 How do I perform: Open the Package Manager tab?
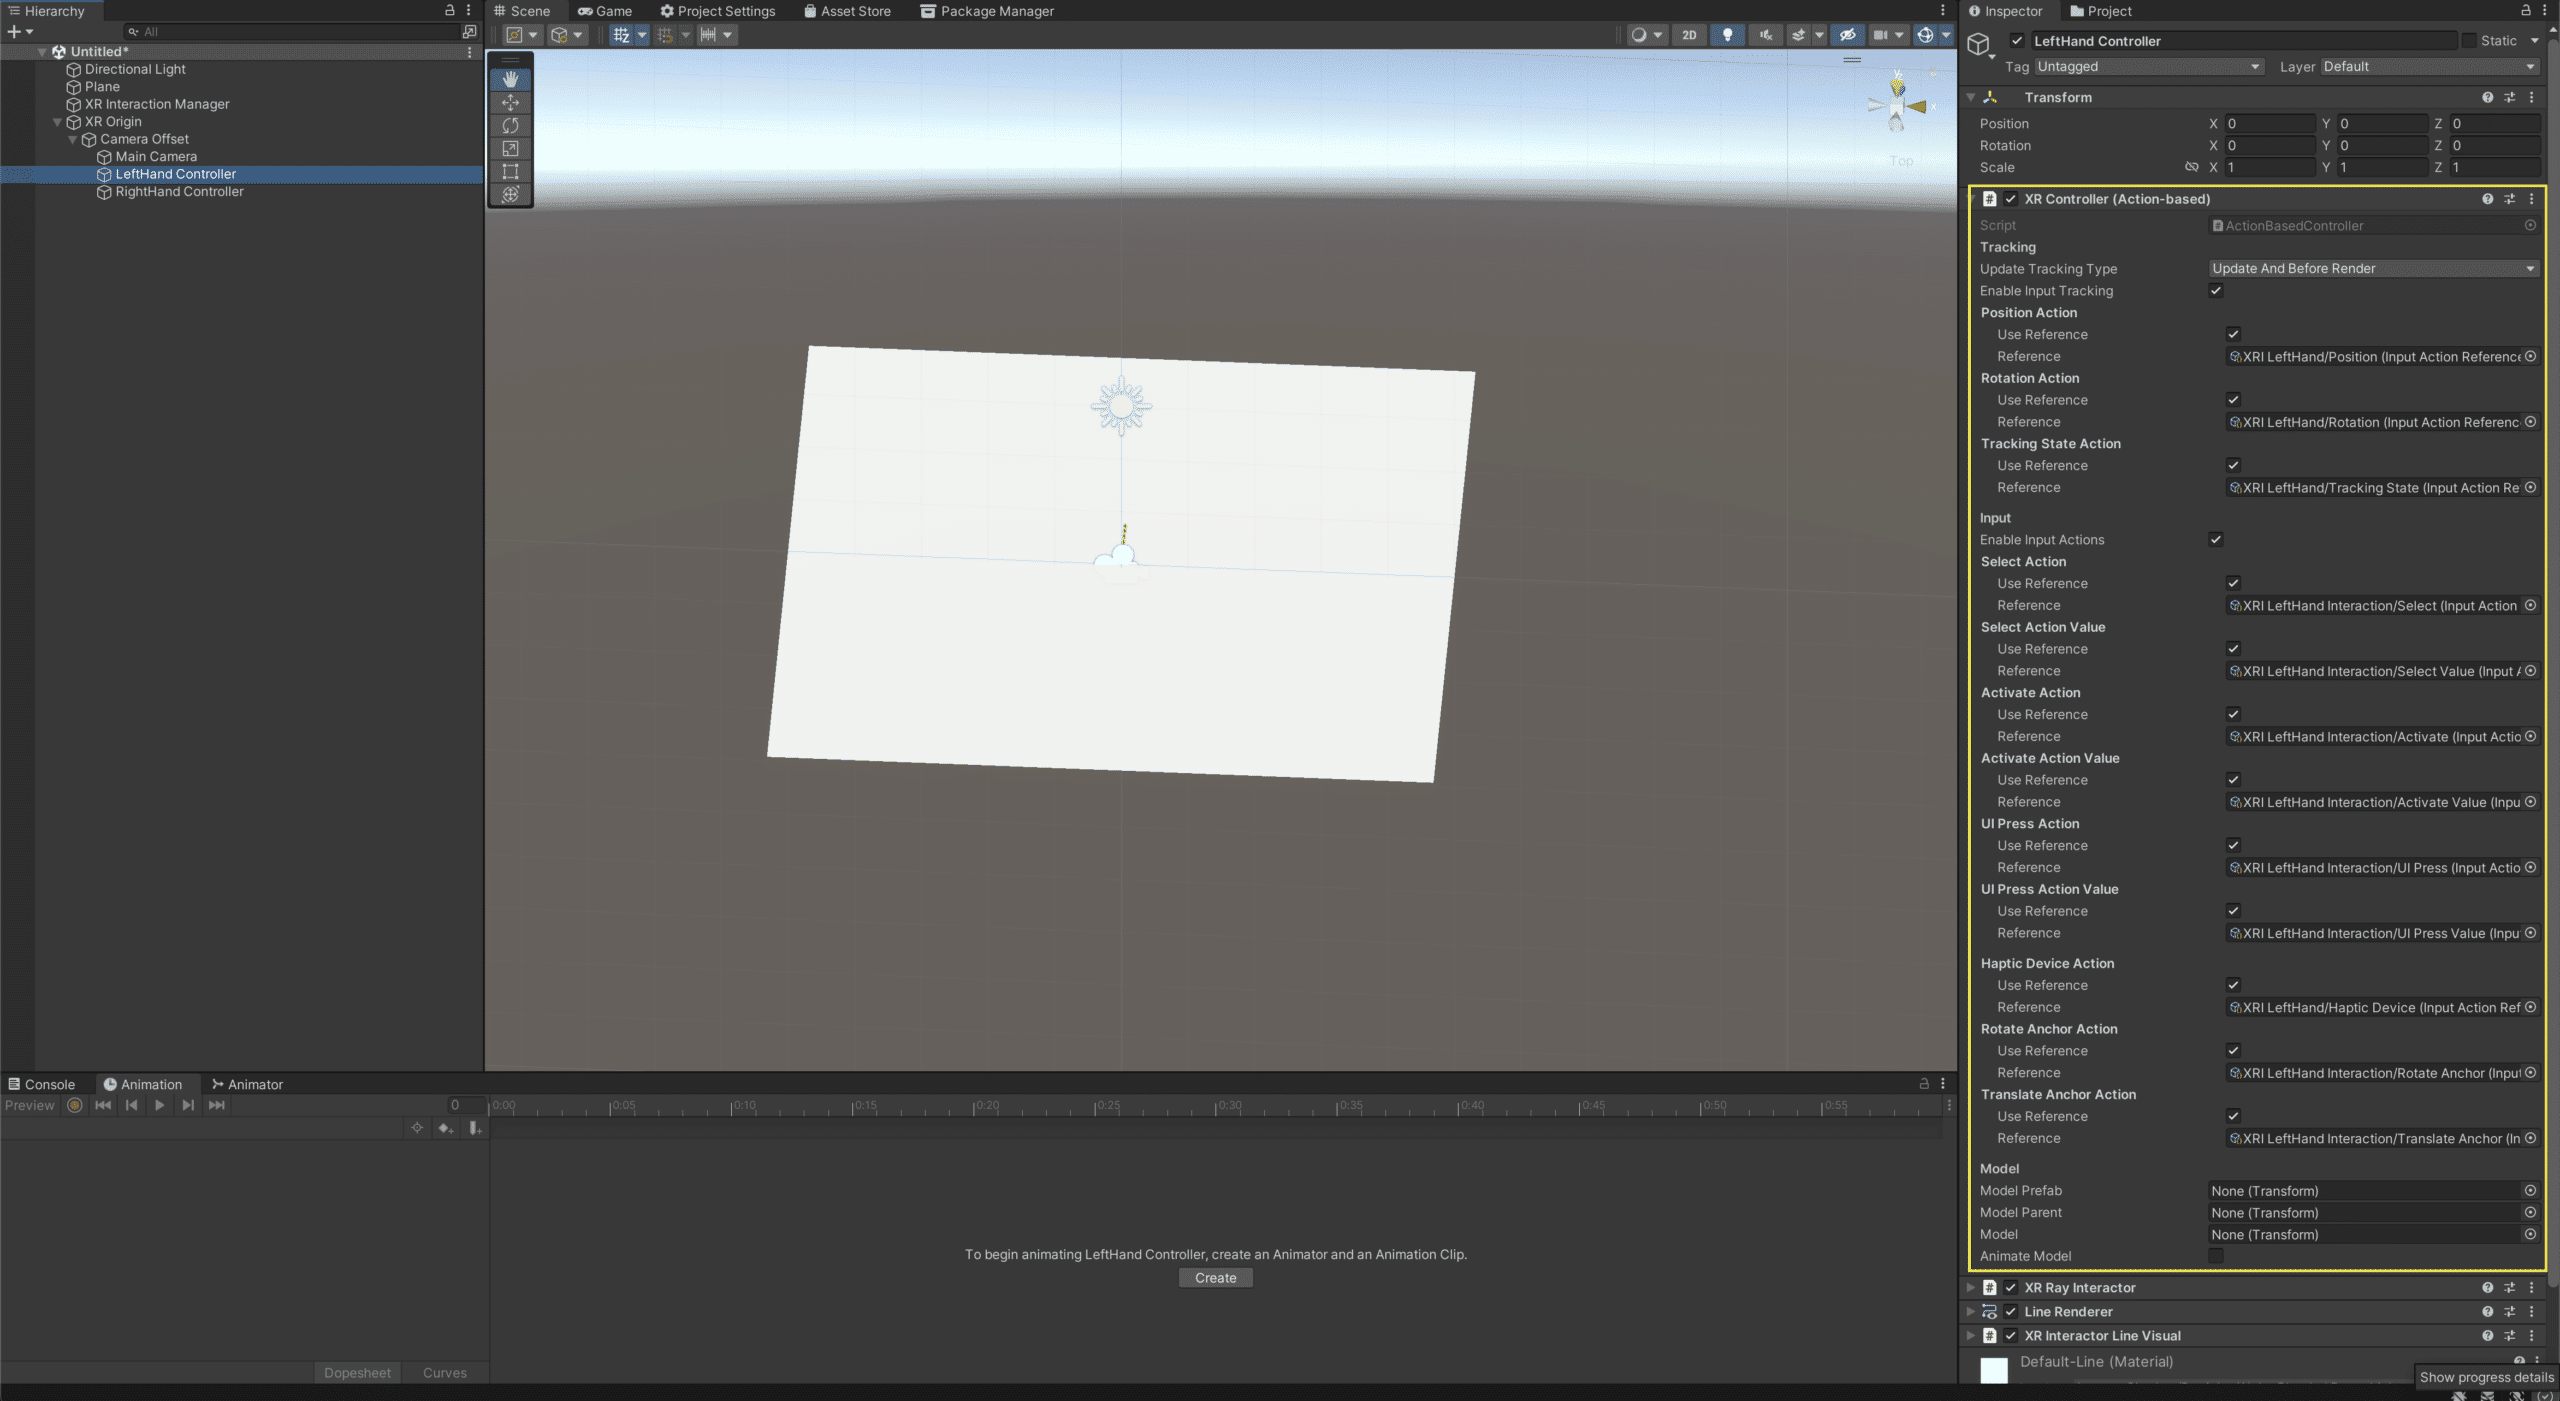pyautogui.click(x=987, y=11)
